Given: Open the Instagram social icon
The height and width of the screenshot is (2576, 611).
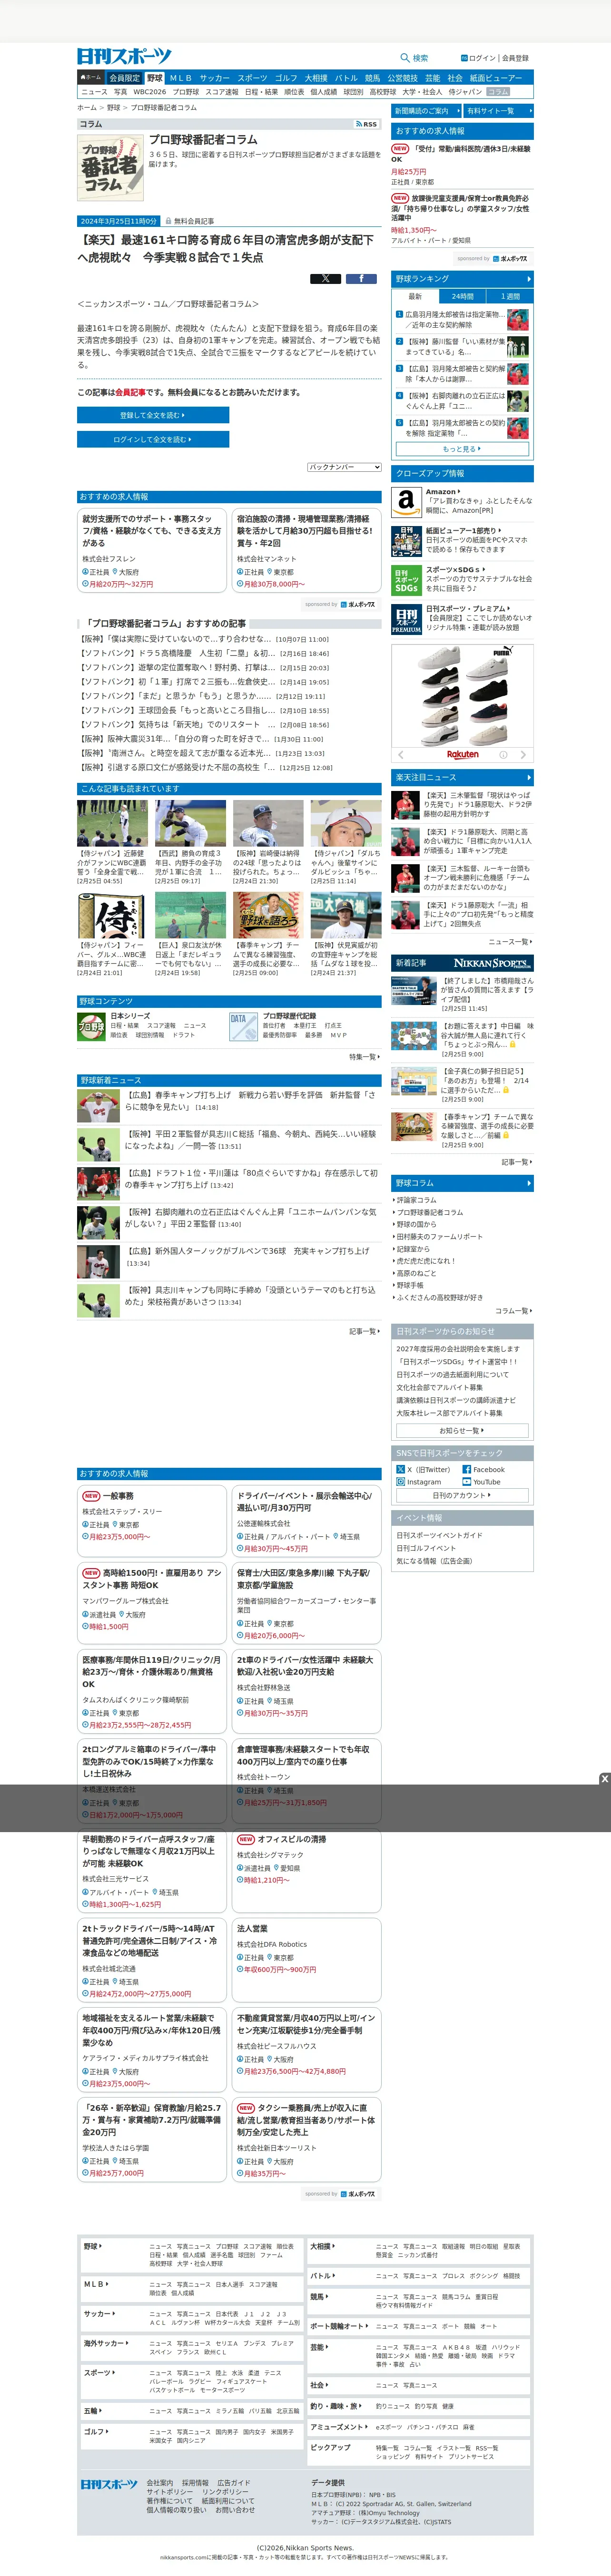Looking at the screenshot, I should click(401, 1482).
